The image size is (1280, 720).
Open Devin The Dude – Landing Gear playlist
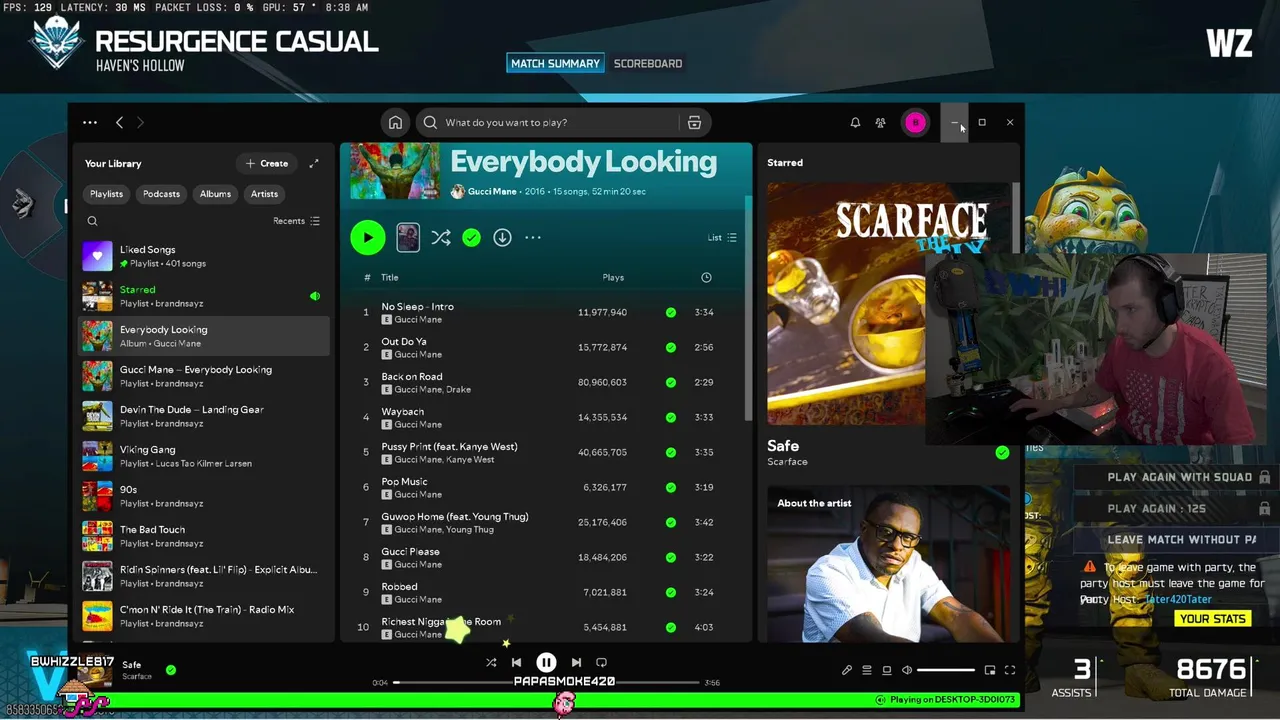tap(204, 416)
